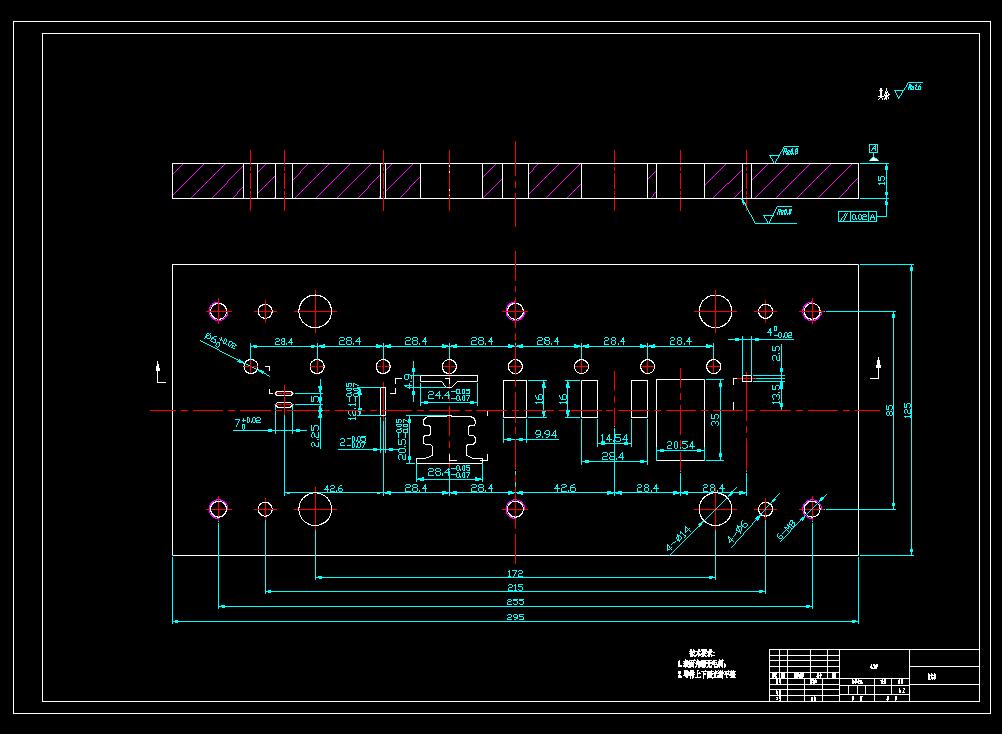Select the 0.02 A parallelism tolerance frame
1002x734 pixels.
click(858, 217)
